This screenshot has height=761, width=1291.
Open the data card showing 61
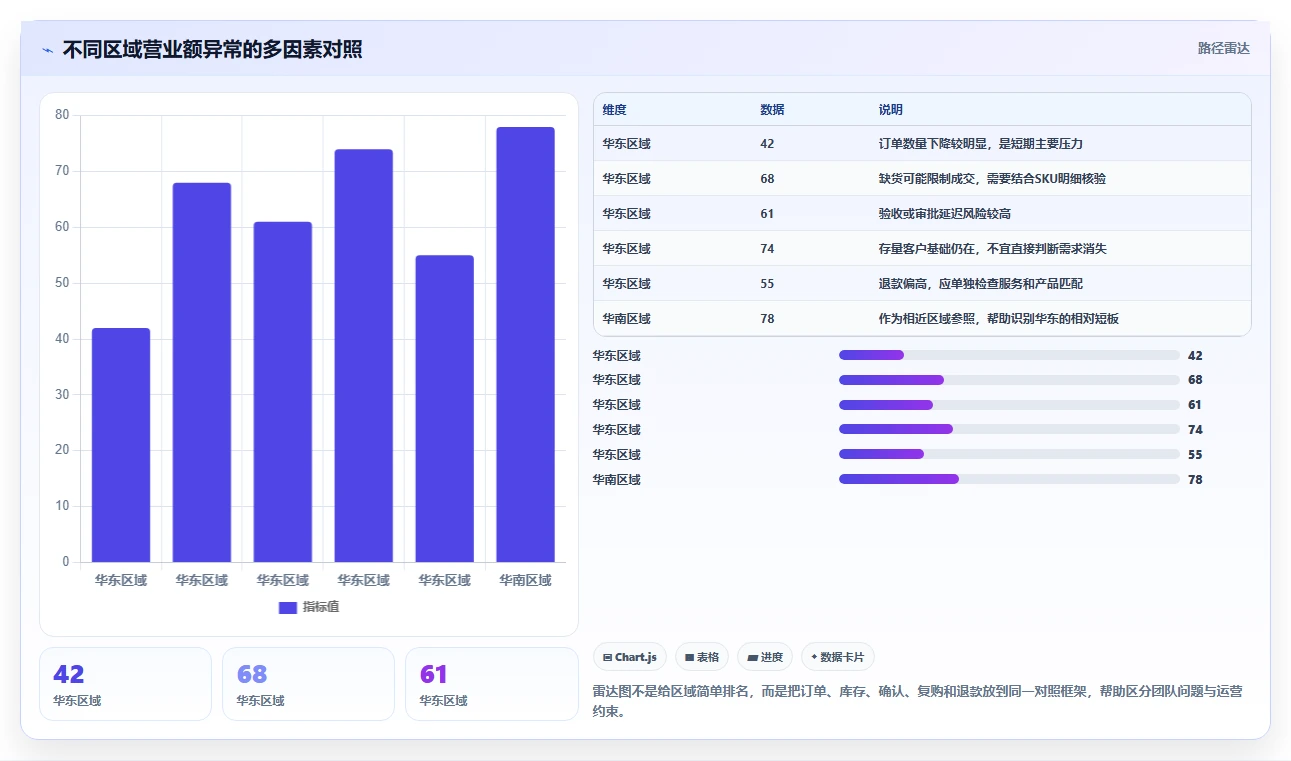click(x=492, y=684)
